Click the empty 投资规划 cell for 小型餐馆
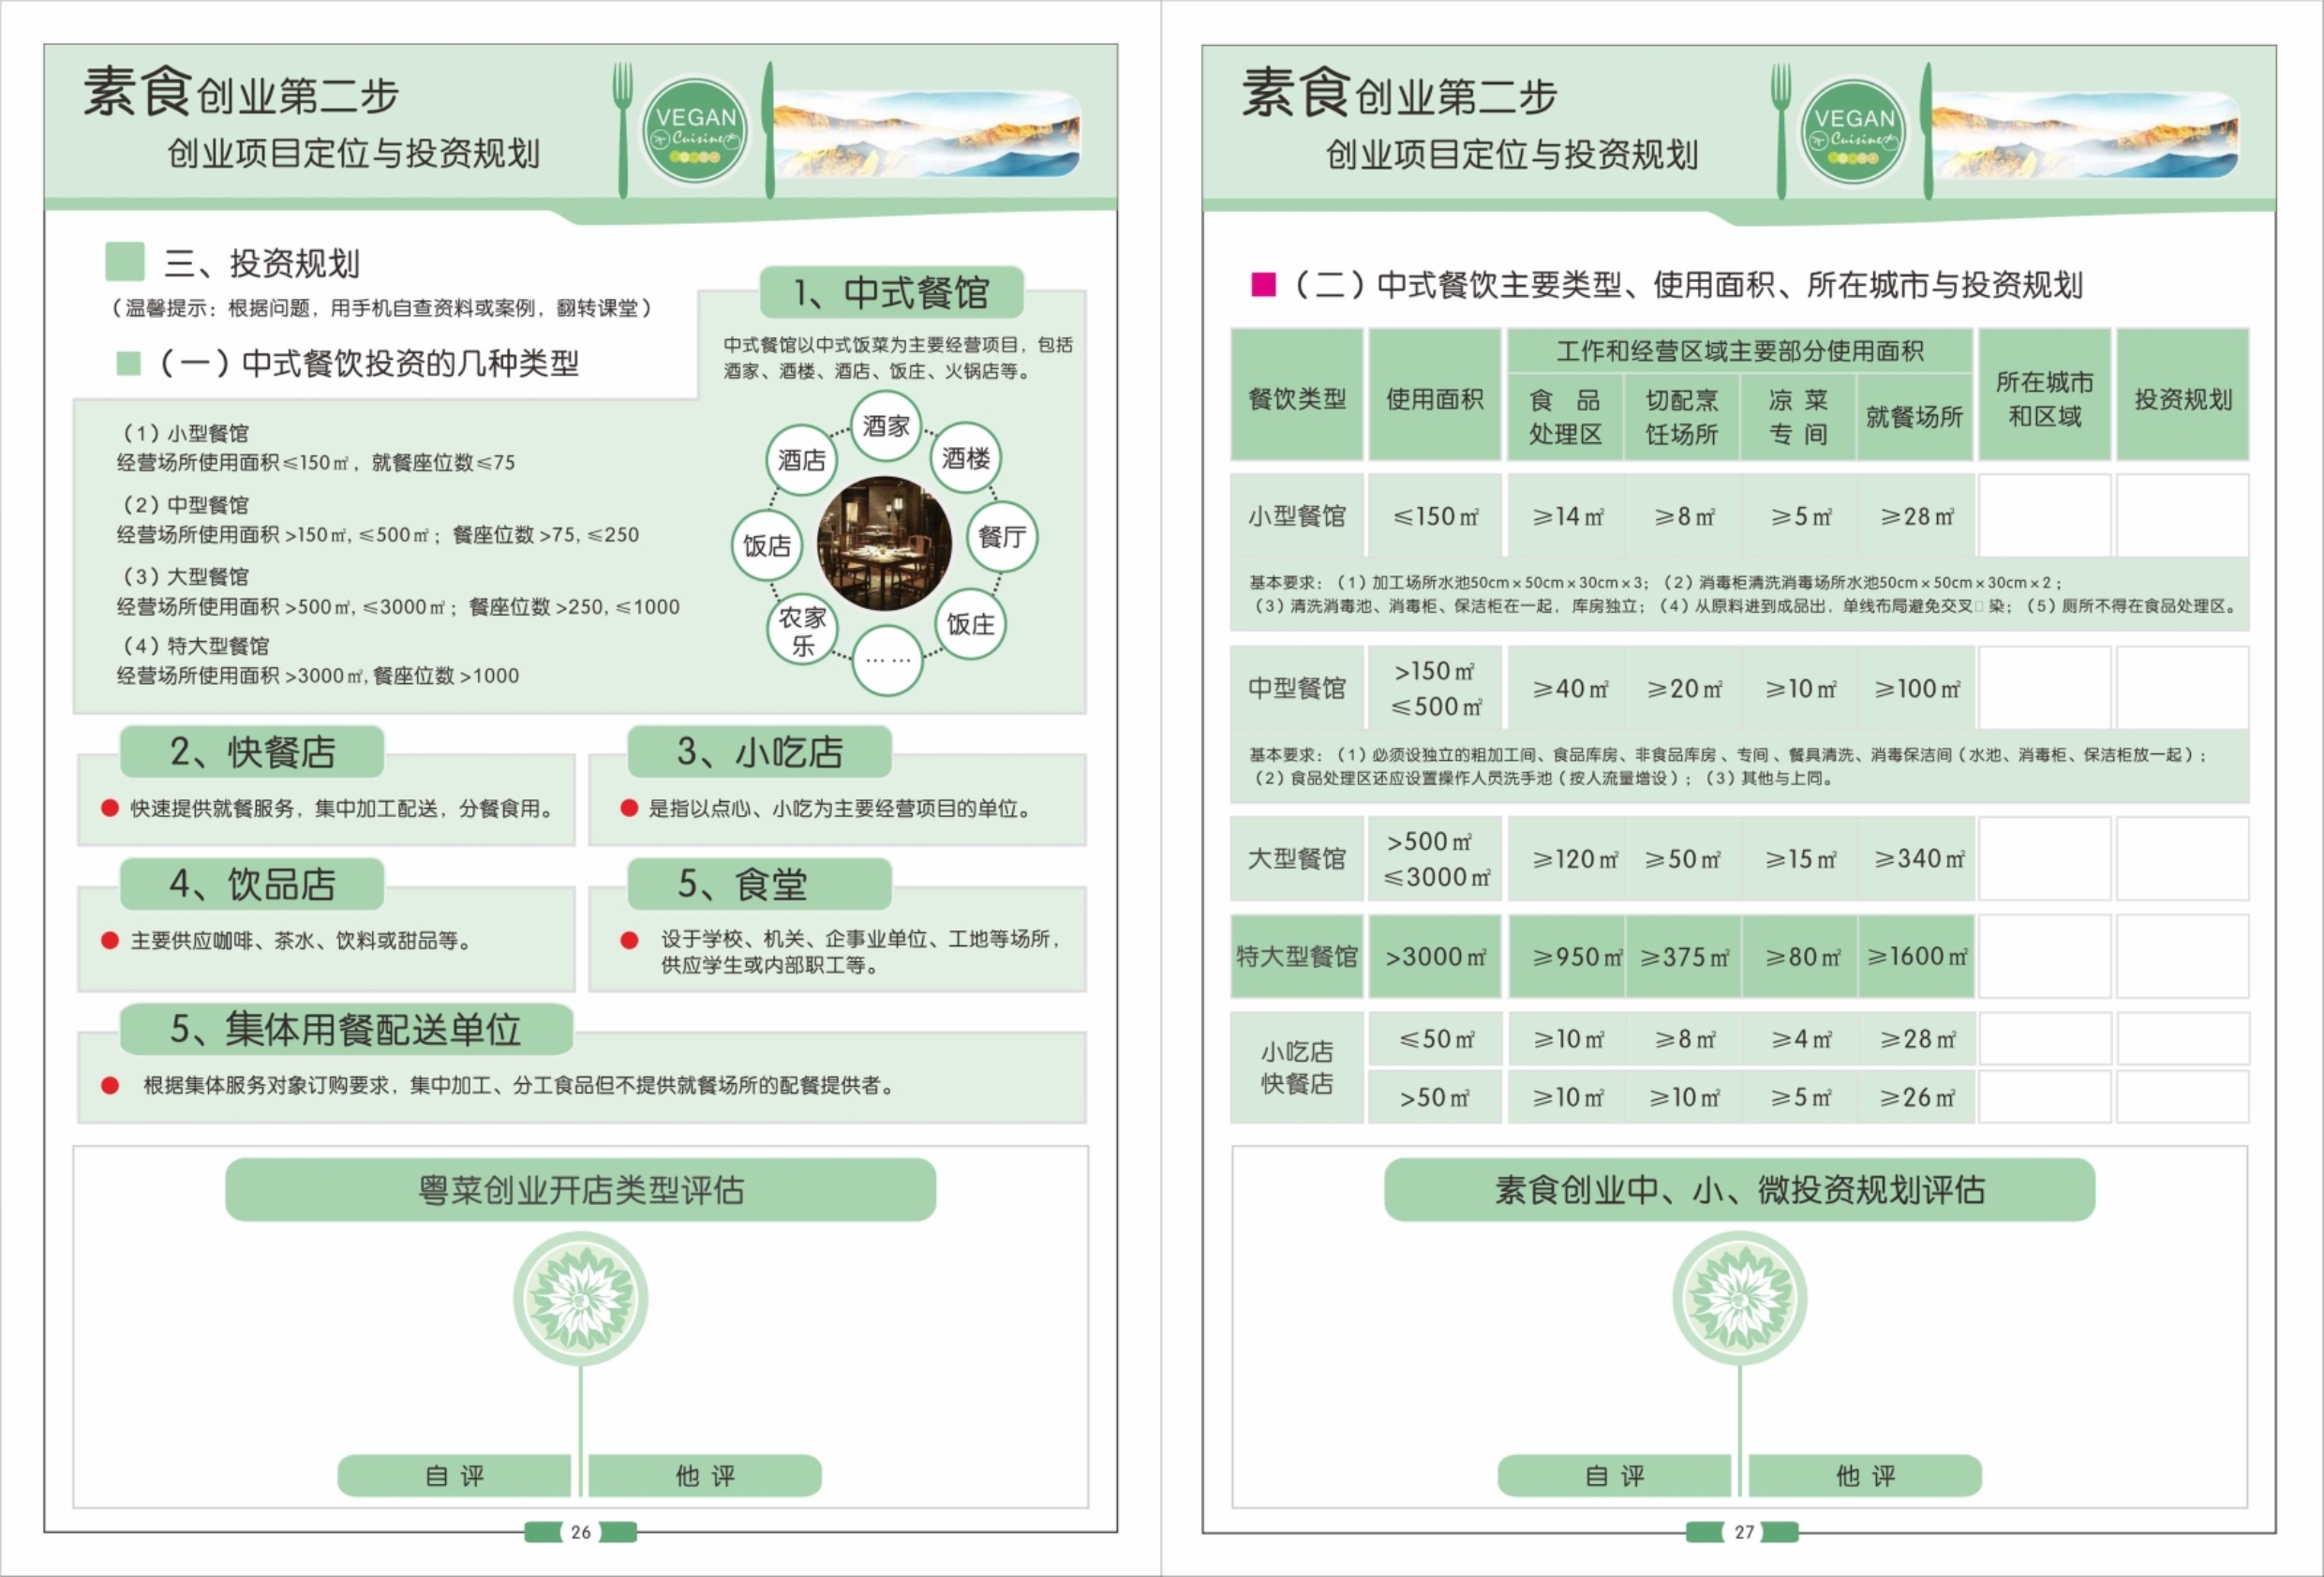 [x=2182, y=516]
